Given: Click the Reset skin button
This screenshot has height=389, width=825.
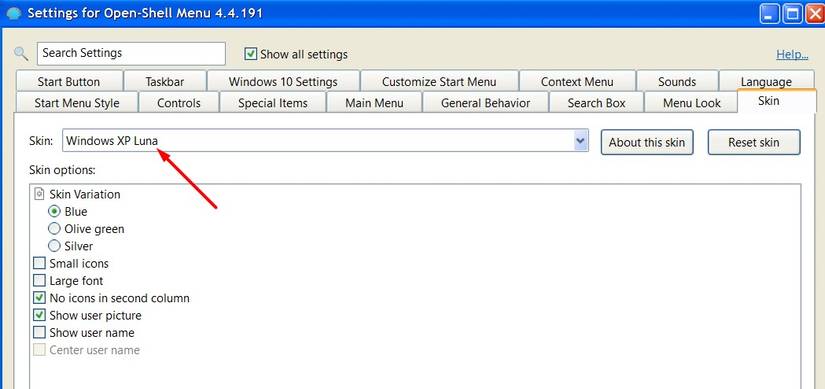Looking at the screenshot, I should (754, 142).
